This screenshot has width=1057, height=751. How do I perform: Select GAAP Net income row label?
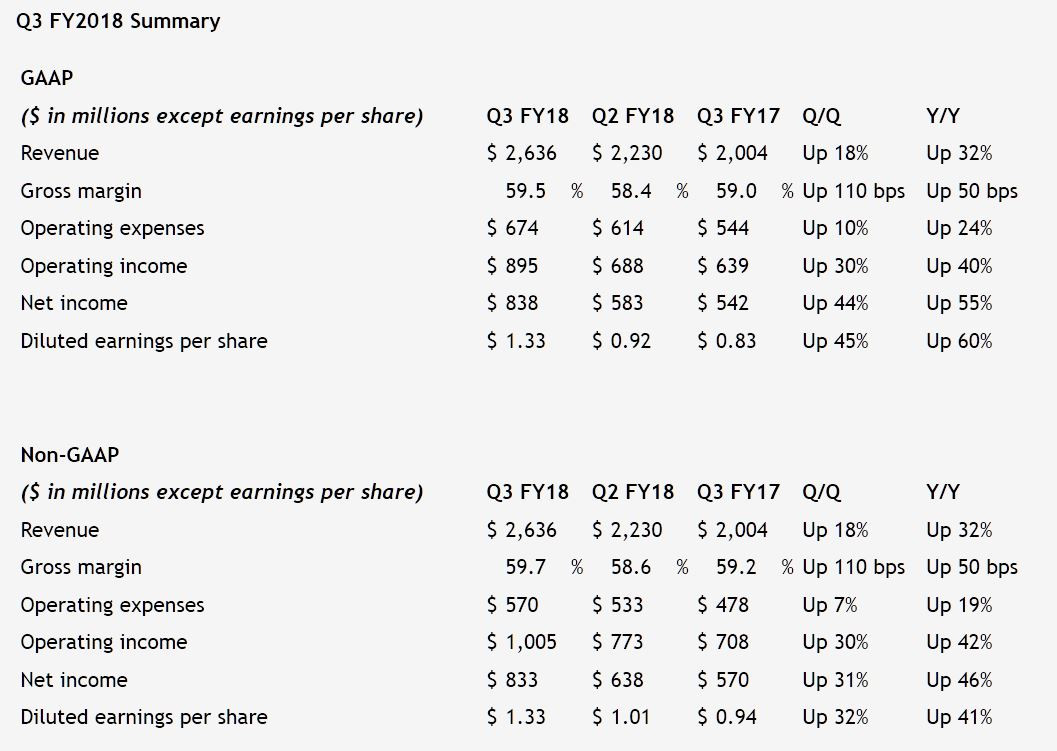[x=74, y=303]
